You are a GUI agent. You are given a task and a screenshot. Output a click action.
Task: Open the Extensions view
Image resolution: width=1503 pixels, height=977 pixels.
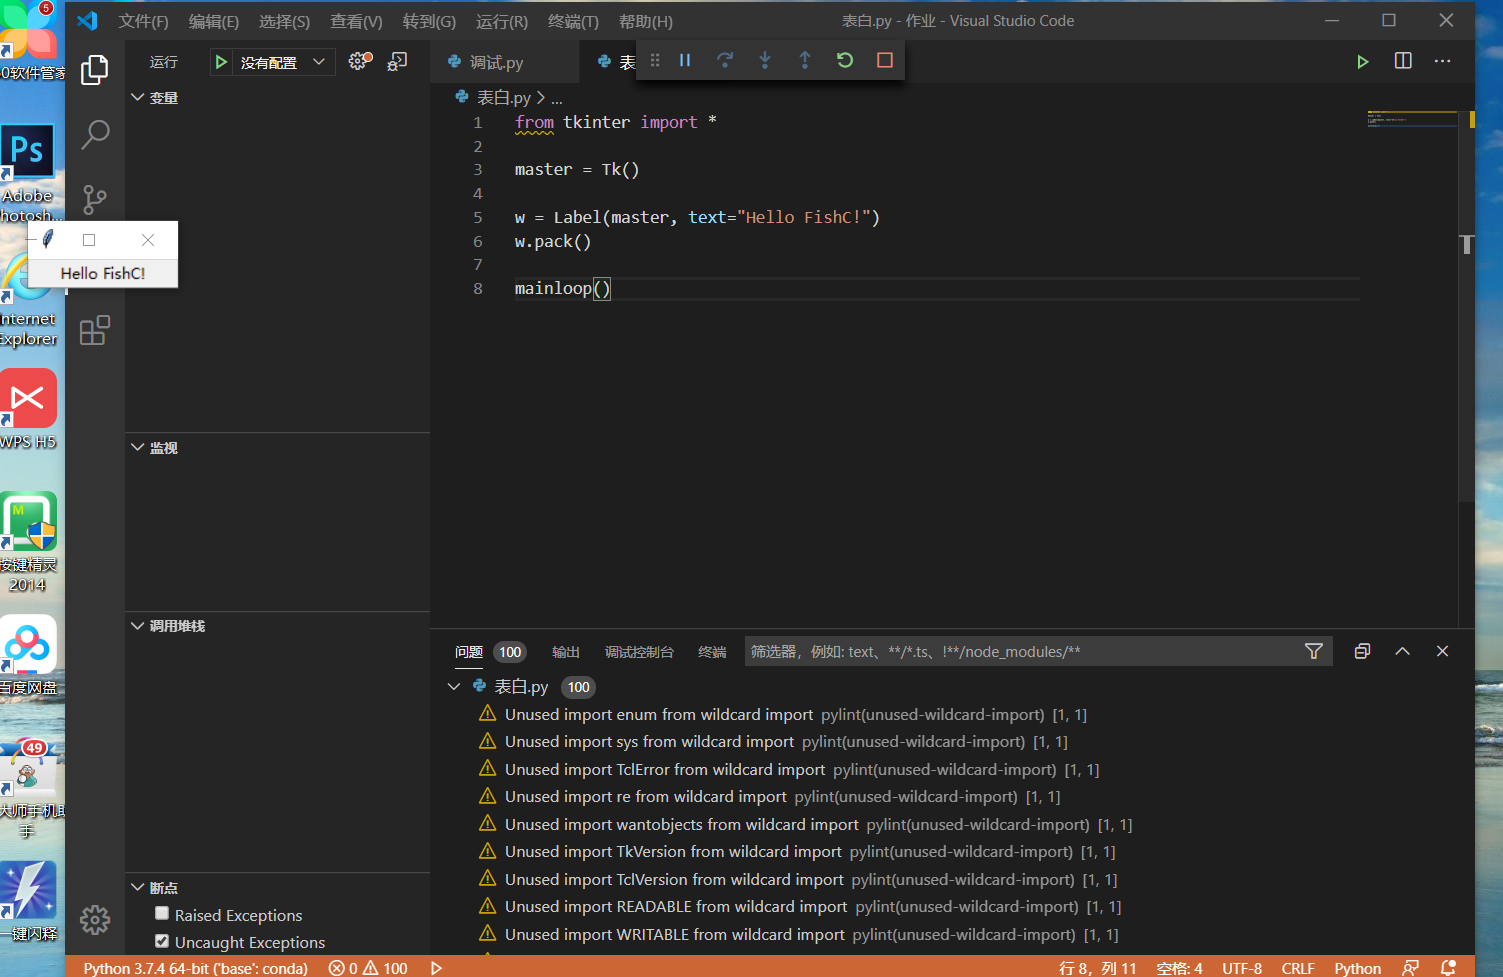95,330
